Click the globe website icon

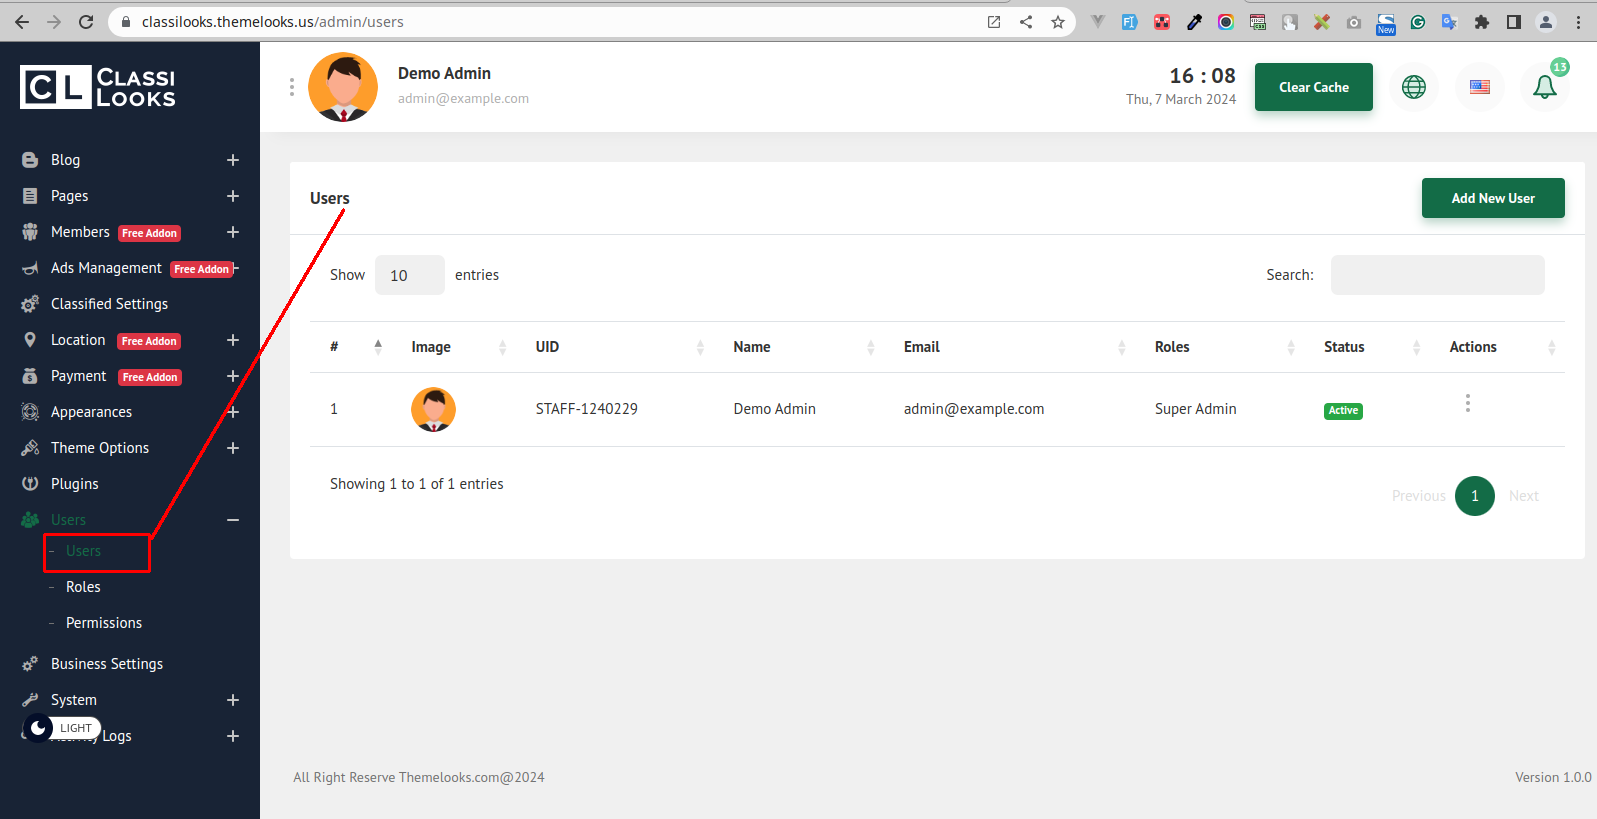(x=1413, y=87)
